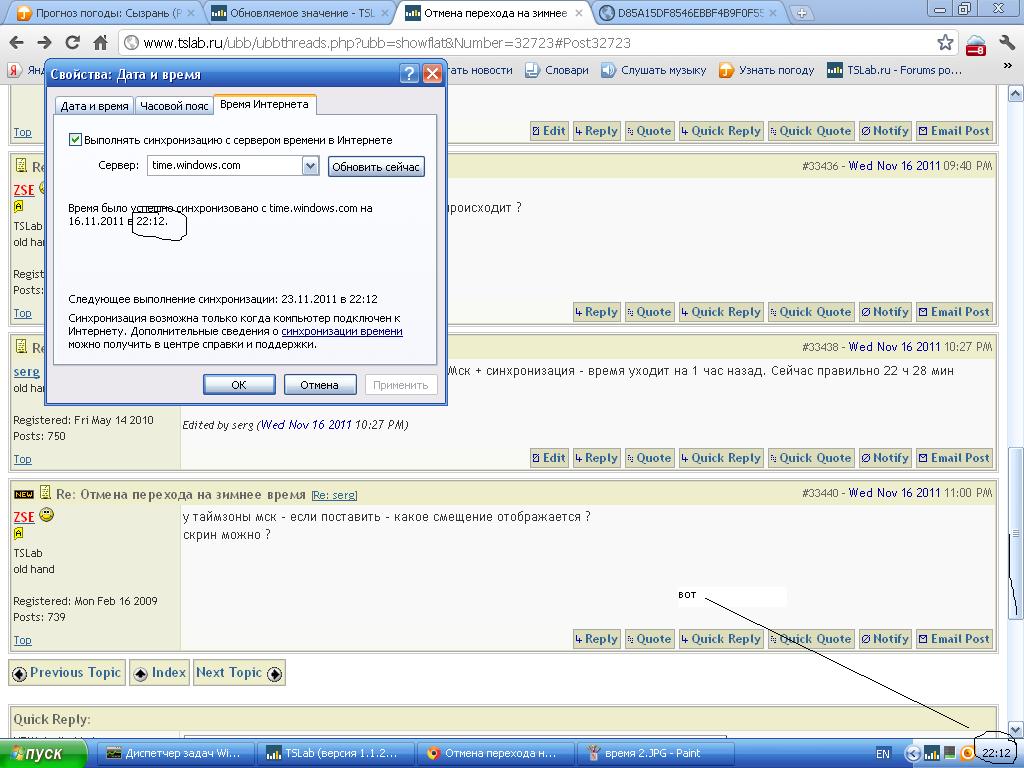Reload the page with refresh icon
The image size is (1024, 768).
pos(72,42)
